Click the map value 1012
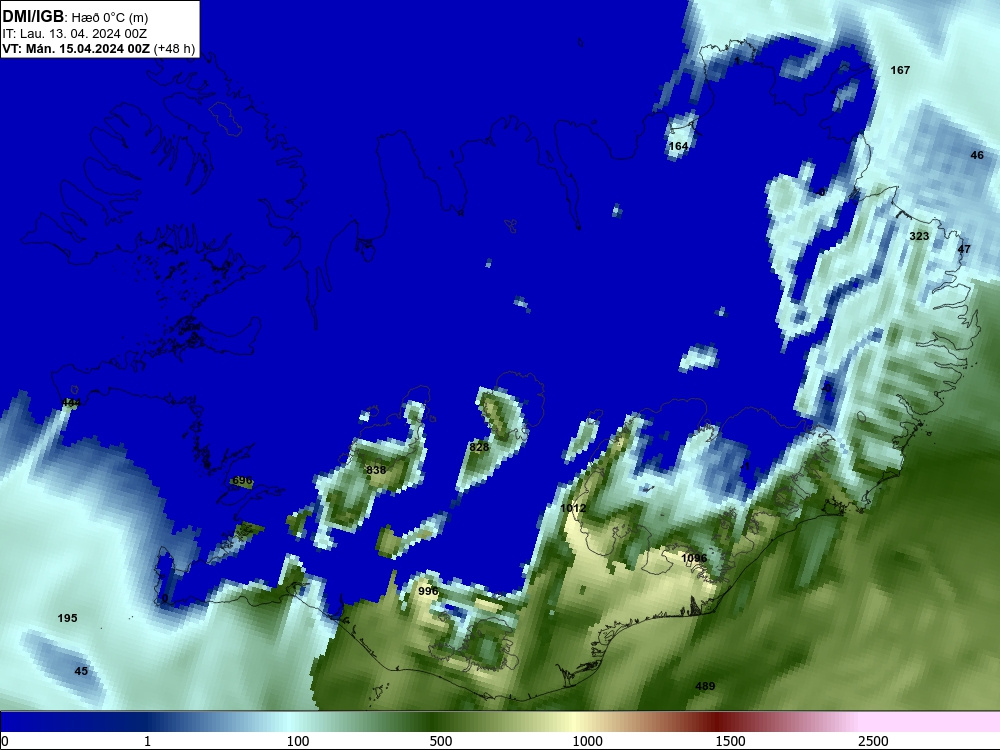Viewport: 1000px width, 750px height. click(x=573, y=508)
